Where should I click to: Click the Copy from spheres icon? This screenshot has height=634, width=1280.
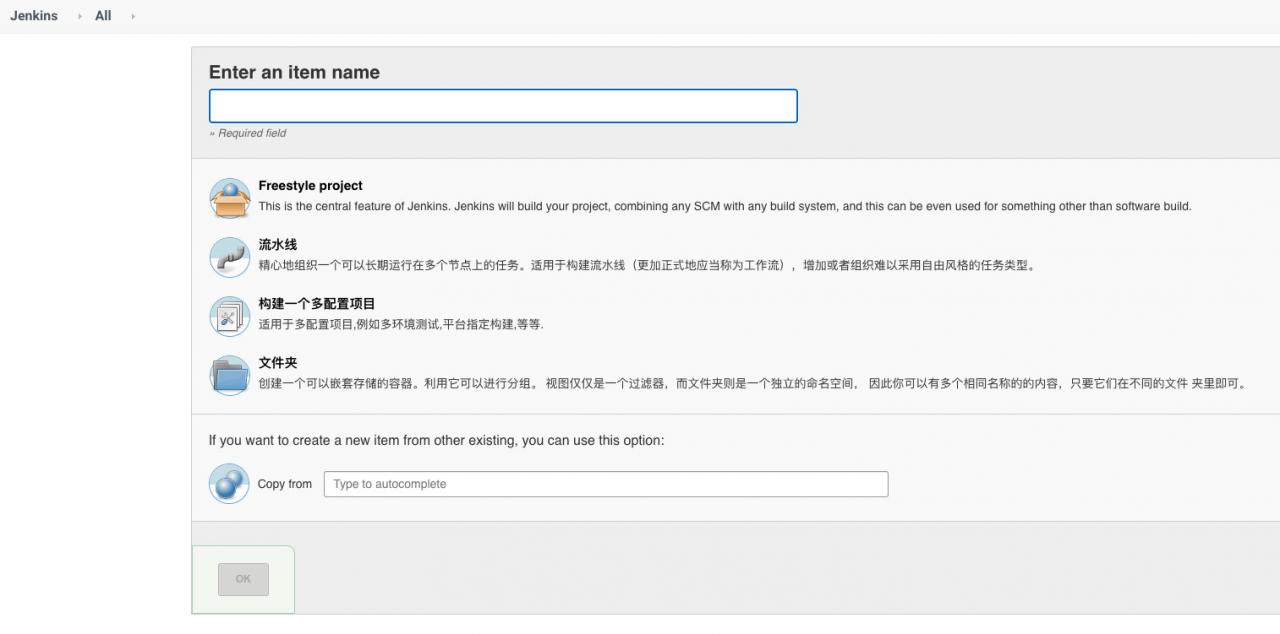[x=229, y=483]
